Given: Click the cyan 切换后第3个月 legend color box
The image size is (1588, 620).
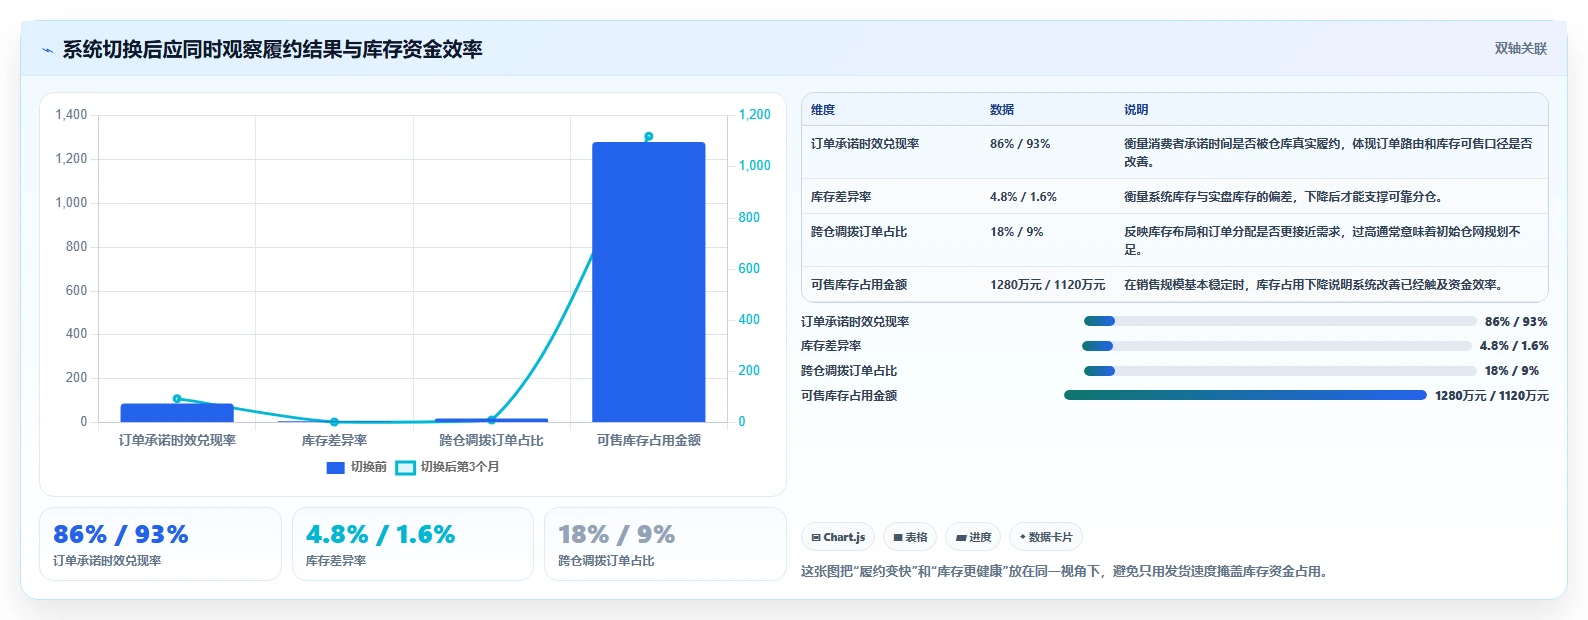Looking at the screenshot, I should coord(405,467).
